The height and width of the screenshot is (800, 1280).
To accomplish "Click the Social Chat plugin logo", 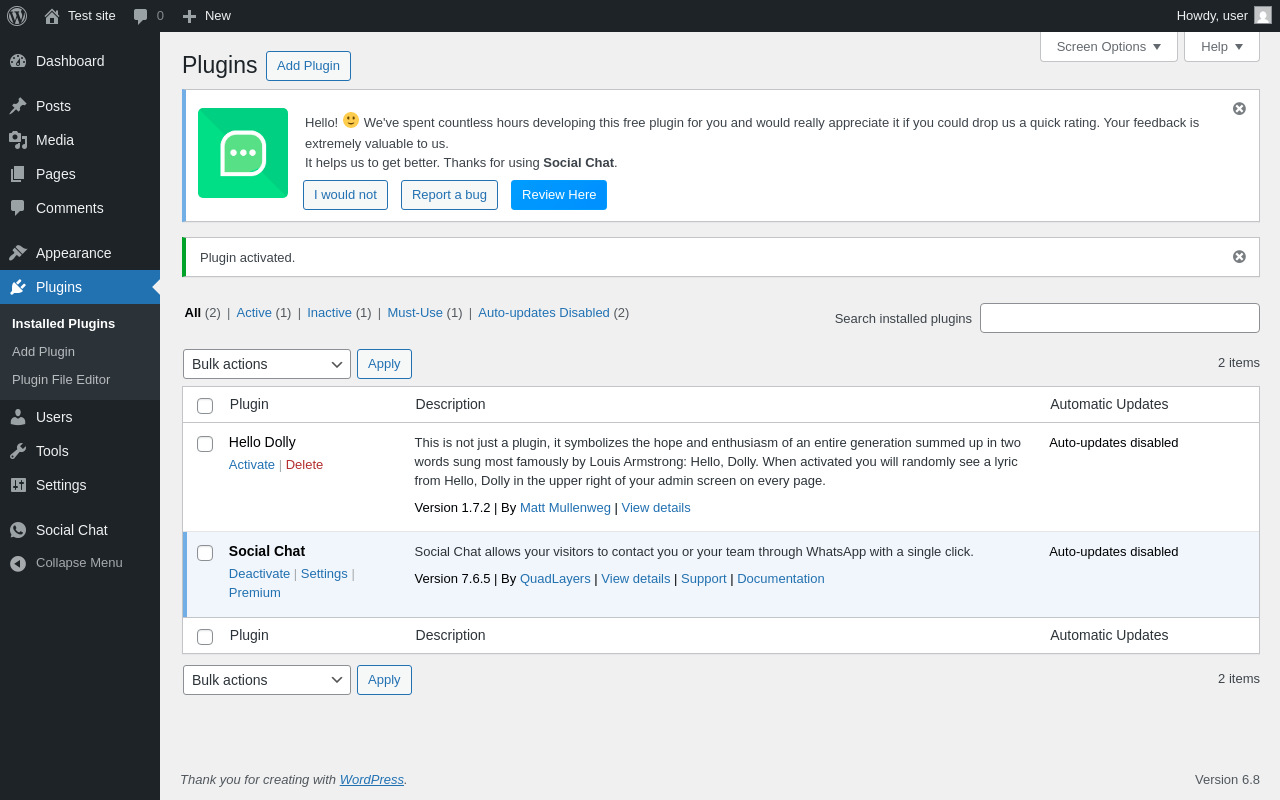I will (243, 153).
